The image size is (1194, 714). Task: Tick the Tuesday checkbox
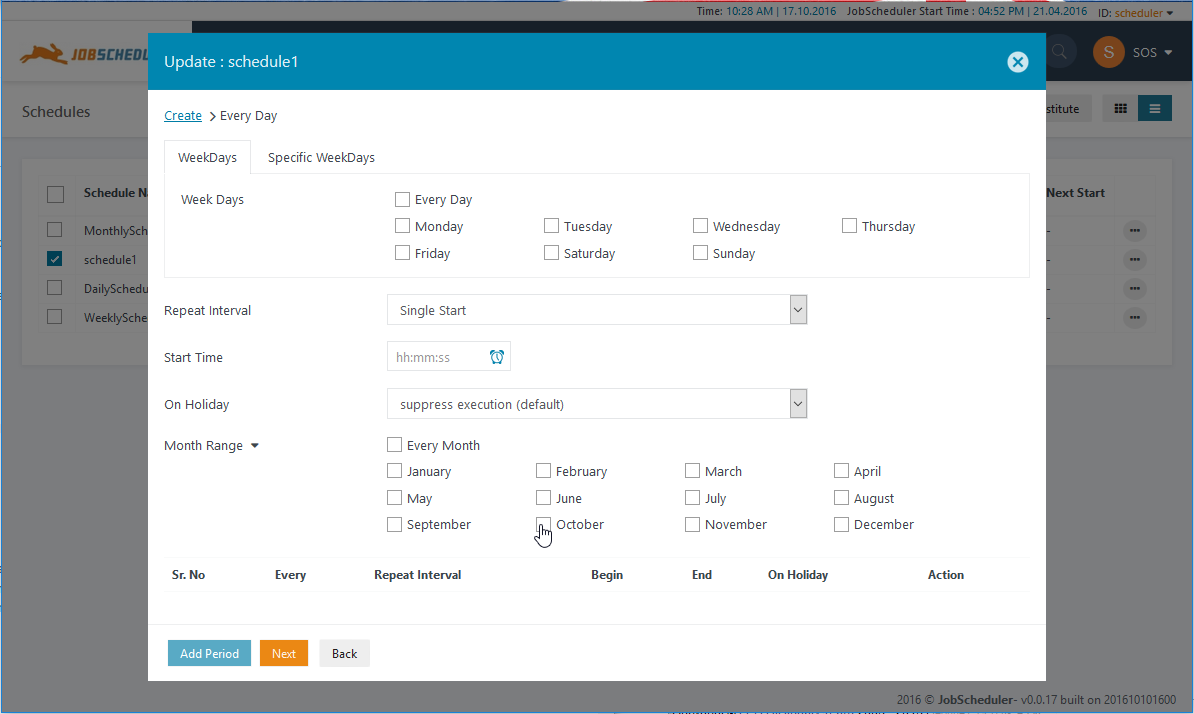[x=551, y=226]
